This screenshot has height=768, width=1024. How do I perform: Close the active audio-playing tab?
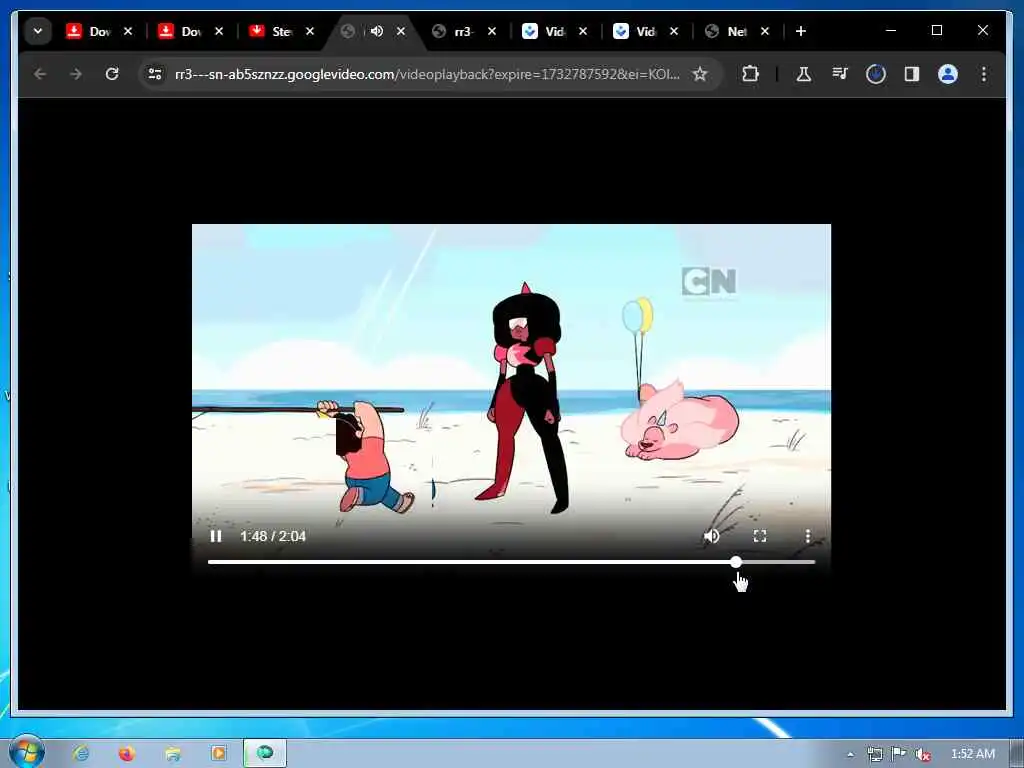click(401, 31)
